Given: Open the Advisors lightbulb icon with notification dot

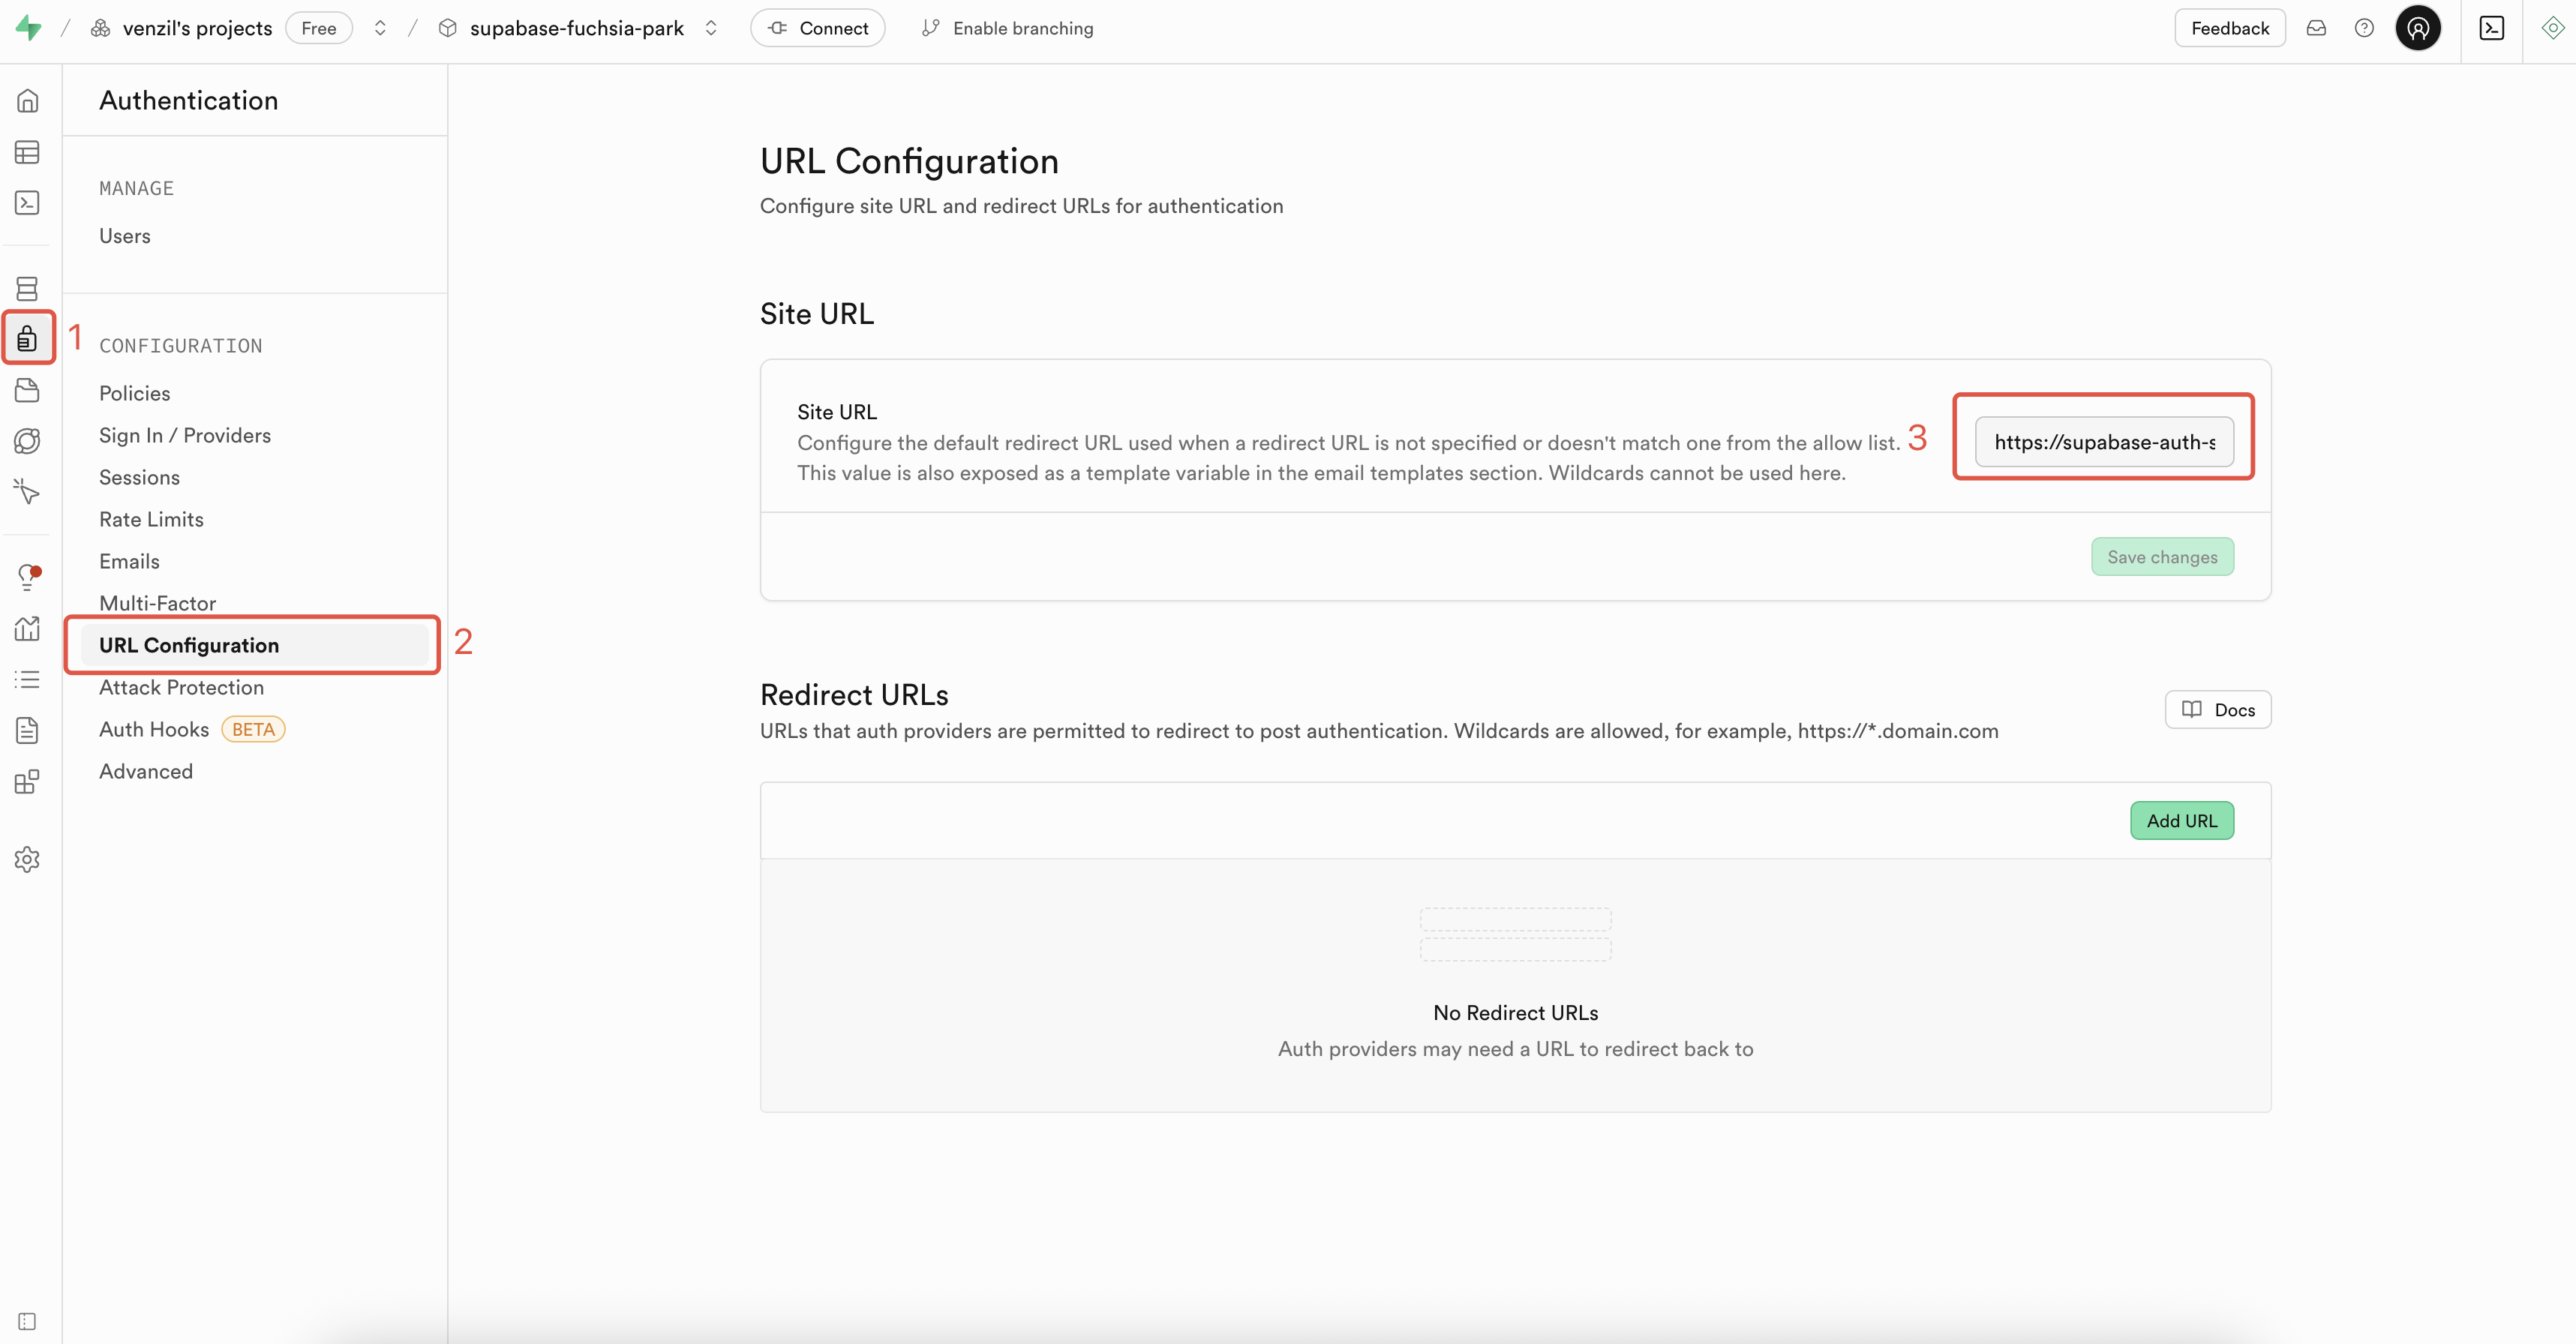Looking at the screenshot, I should 27,576.
